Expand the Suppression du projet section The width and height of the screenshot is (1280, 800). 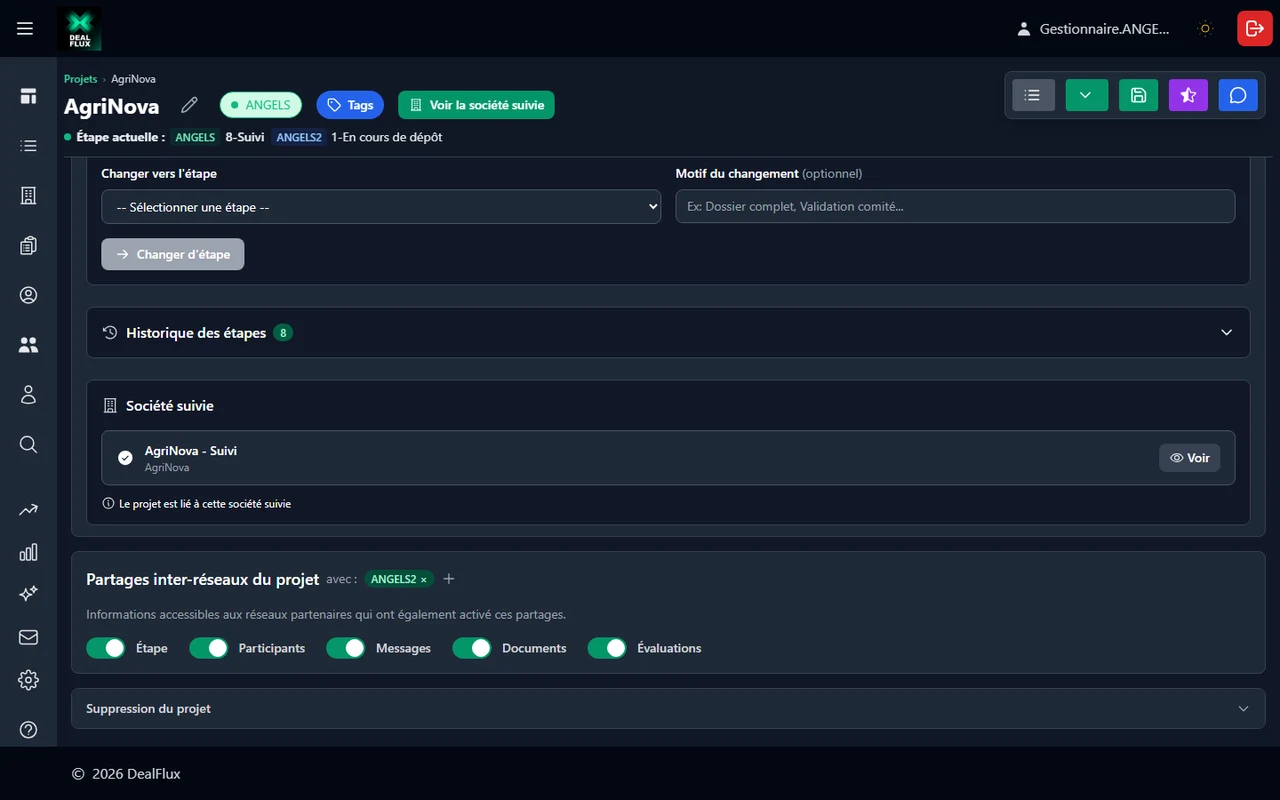[x=668, y=708]
